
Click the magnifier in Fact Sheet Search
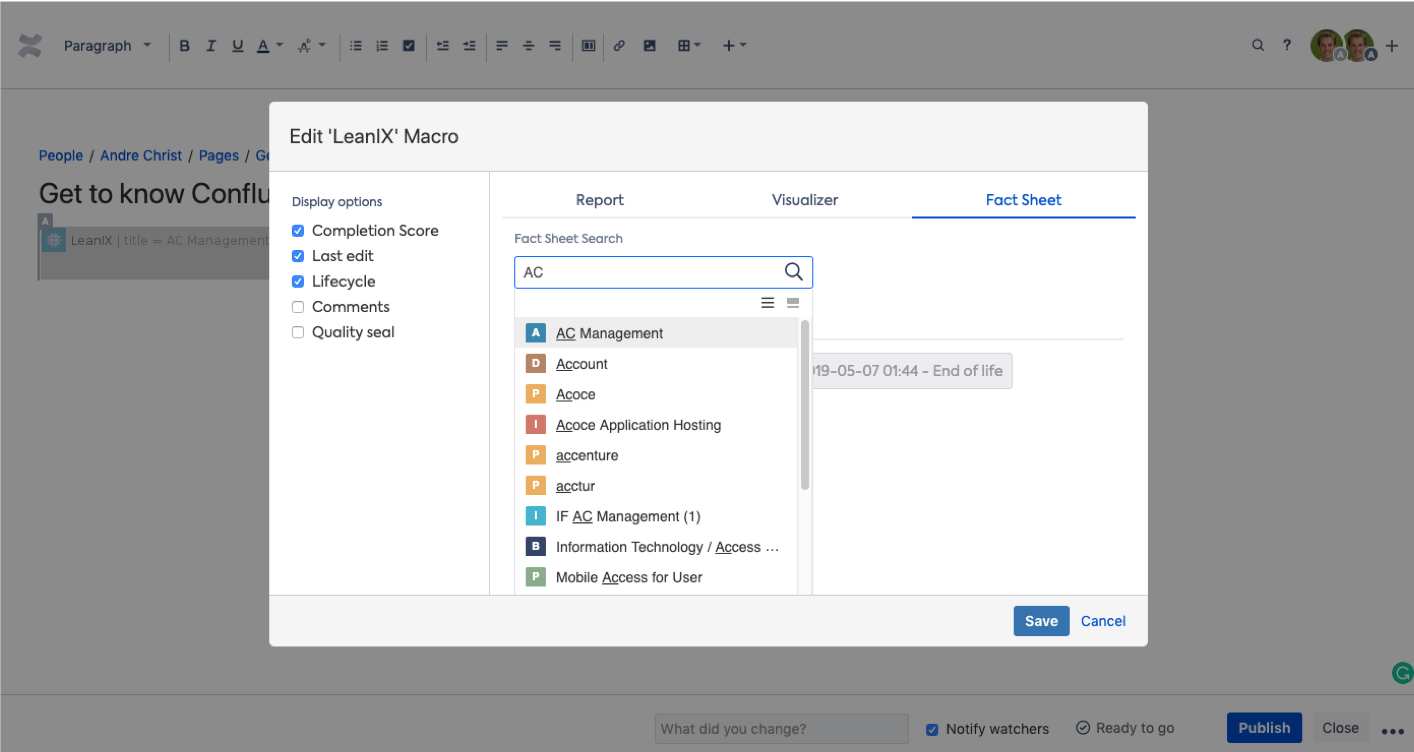[794, 272]
